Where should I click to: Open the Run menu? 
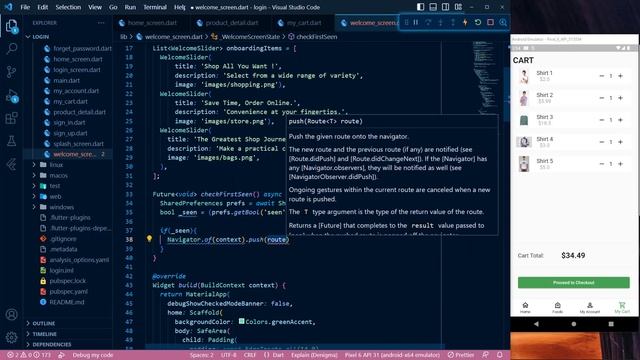pyautogui.click(x=130, y=7)
